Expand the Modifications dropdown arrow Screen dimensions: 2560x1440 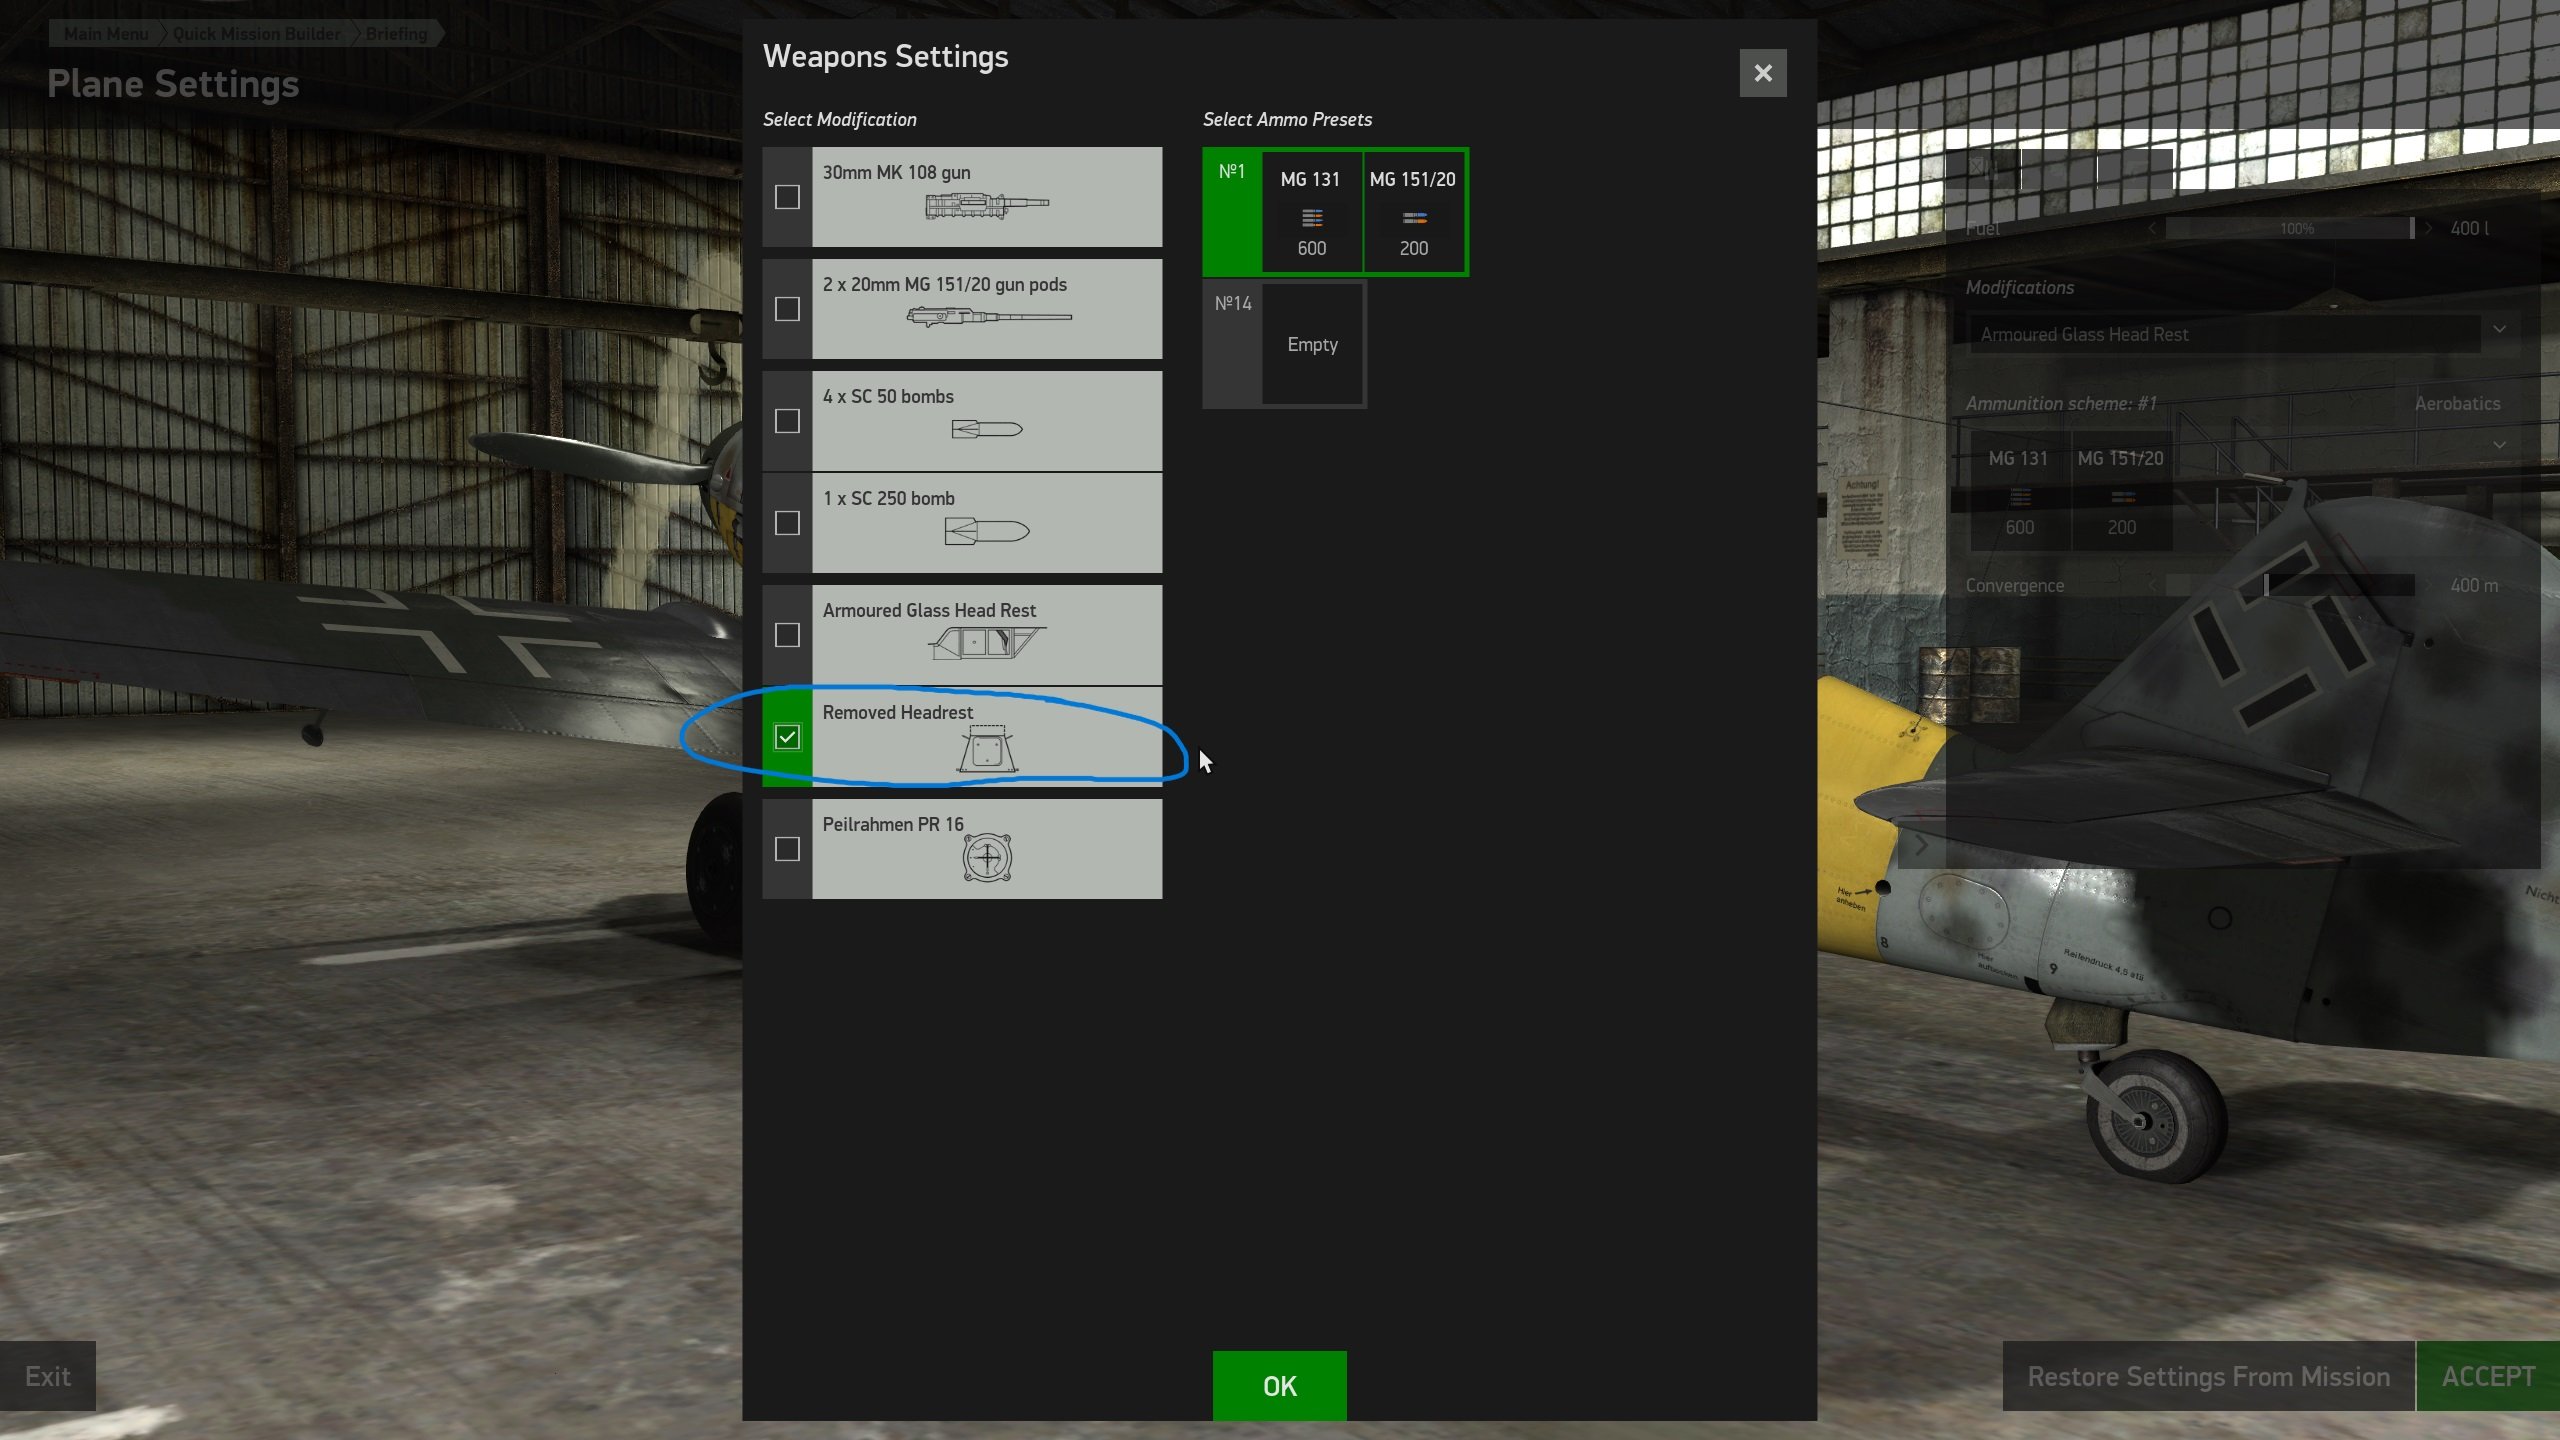tap(2499, 329)
